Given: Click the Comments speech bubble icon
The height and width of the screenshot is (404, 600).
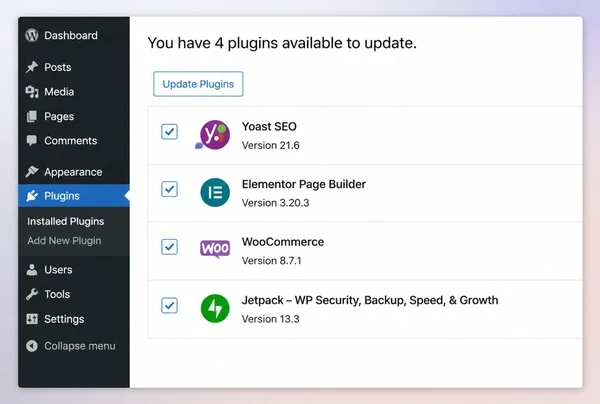Looking at the screenshot, I should click(32, 141).
